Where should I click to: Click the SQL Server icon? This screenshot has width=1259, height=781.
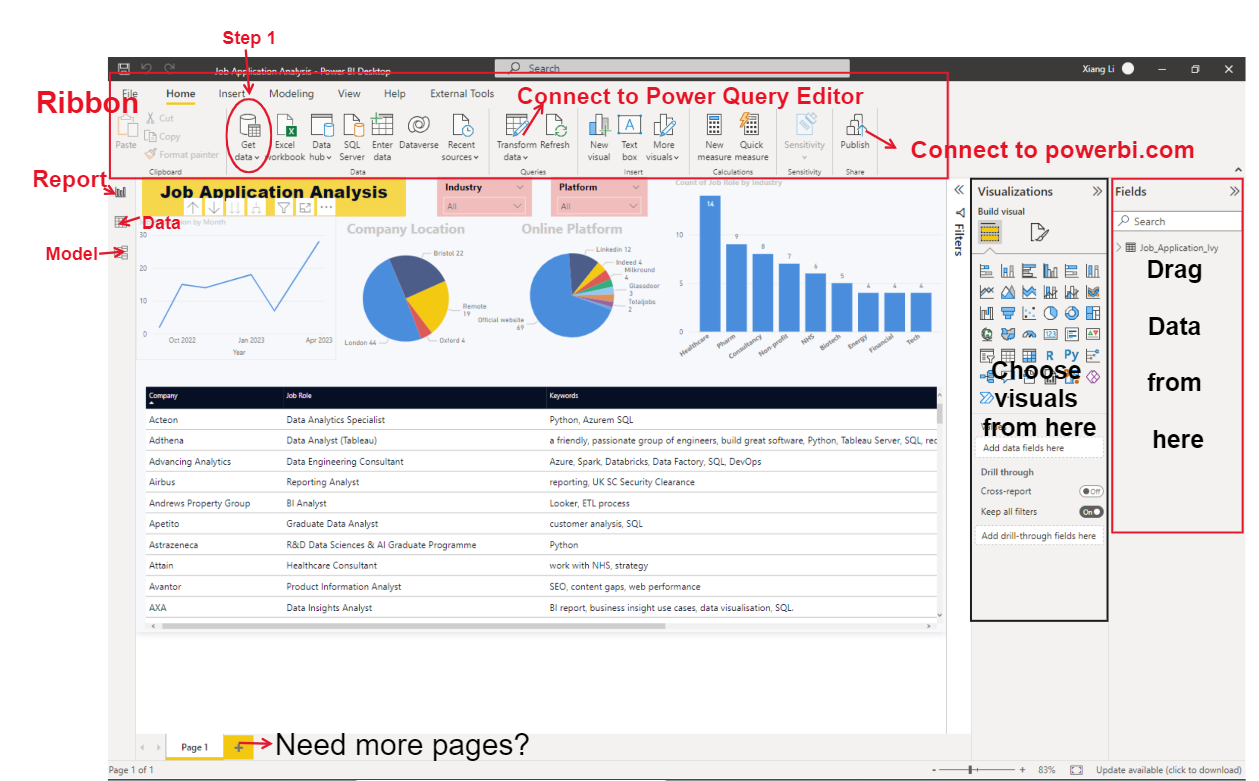click(x=352, y=128)
